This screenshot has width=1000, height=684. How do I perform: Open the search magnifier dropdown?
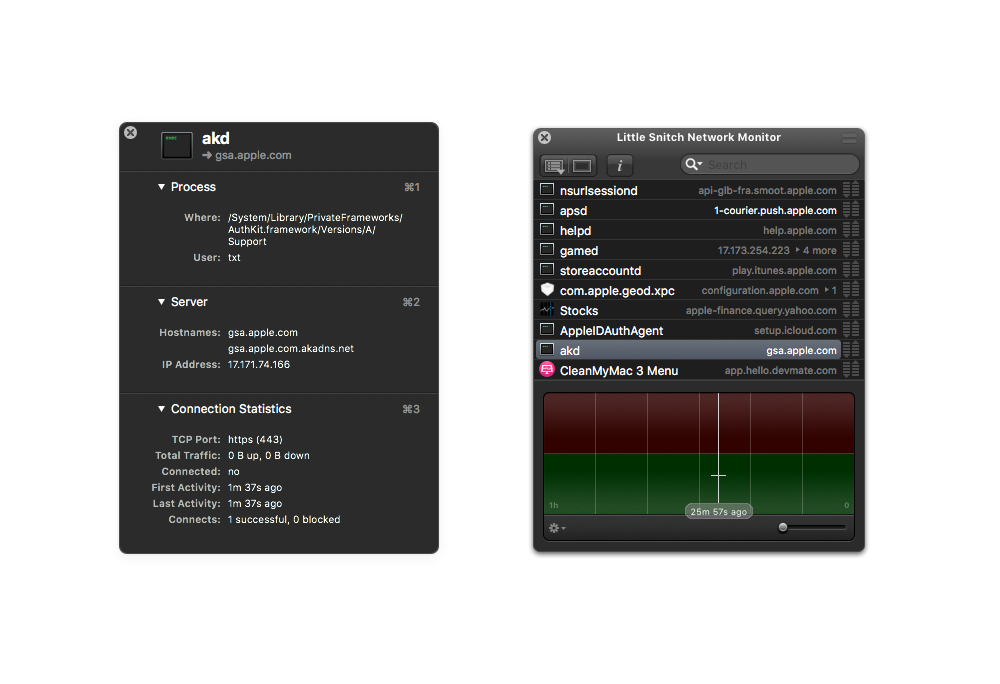[x=694, y=164]
